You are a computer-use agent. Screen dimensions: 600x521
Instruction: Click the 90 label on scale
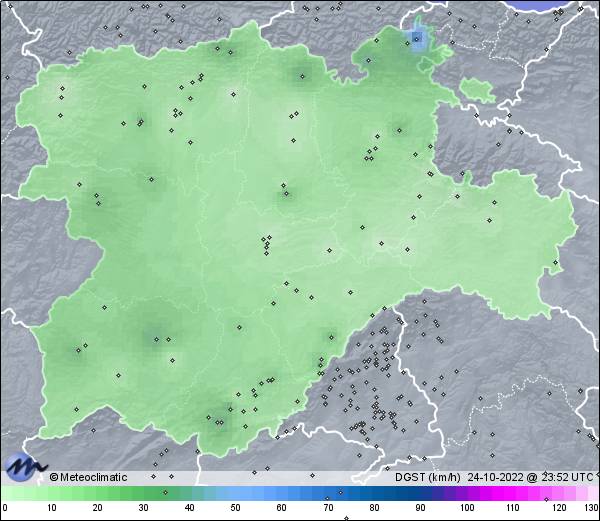pos(420,508)
